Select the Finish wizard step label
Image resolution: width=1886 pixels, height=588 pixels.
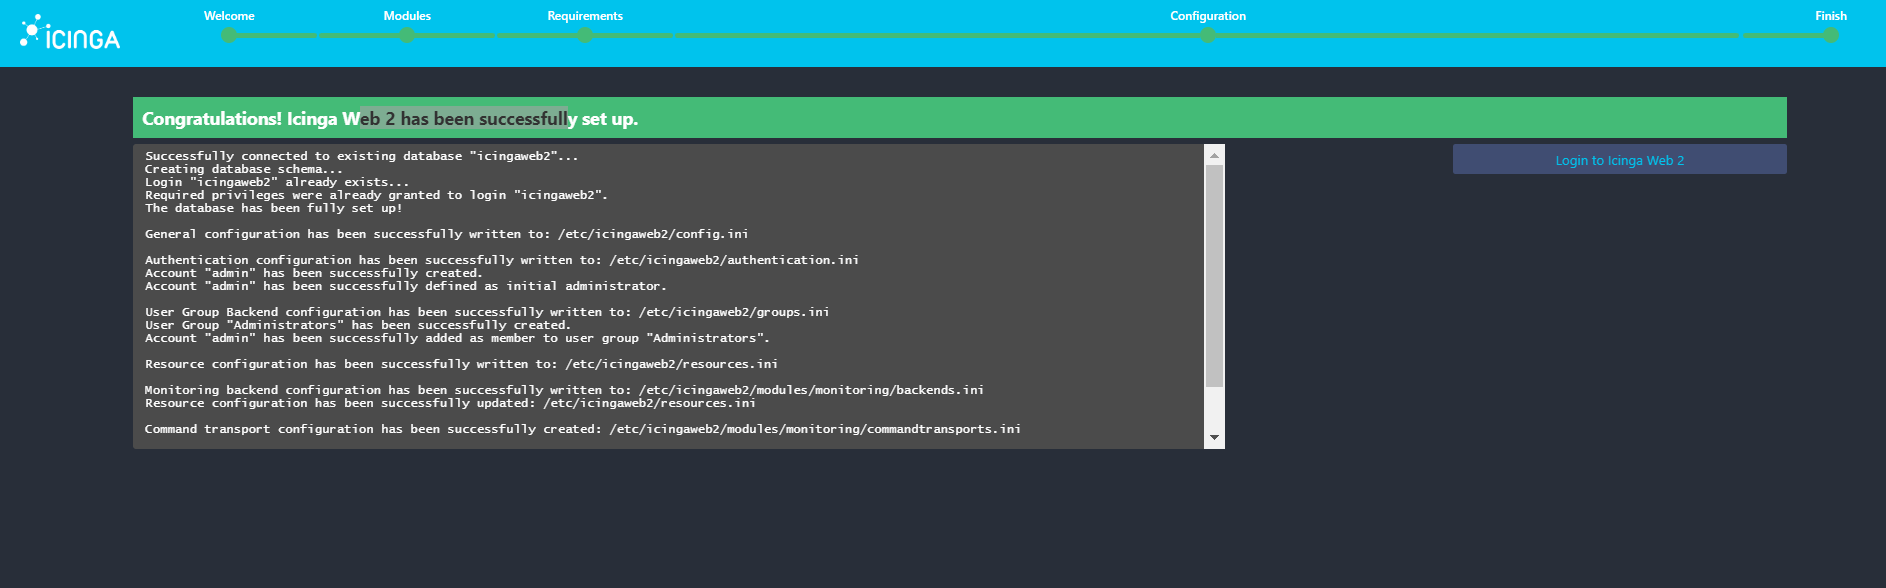[1831, 16]
